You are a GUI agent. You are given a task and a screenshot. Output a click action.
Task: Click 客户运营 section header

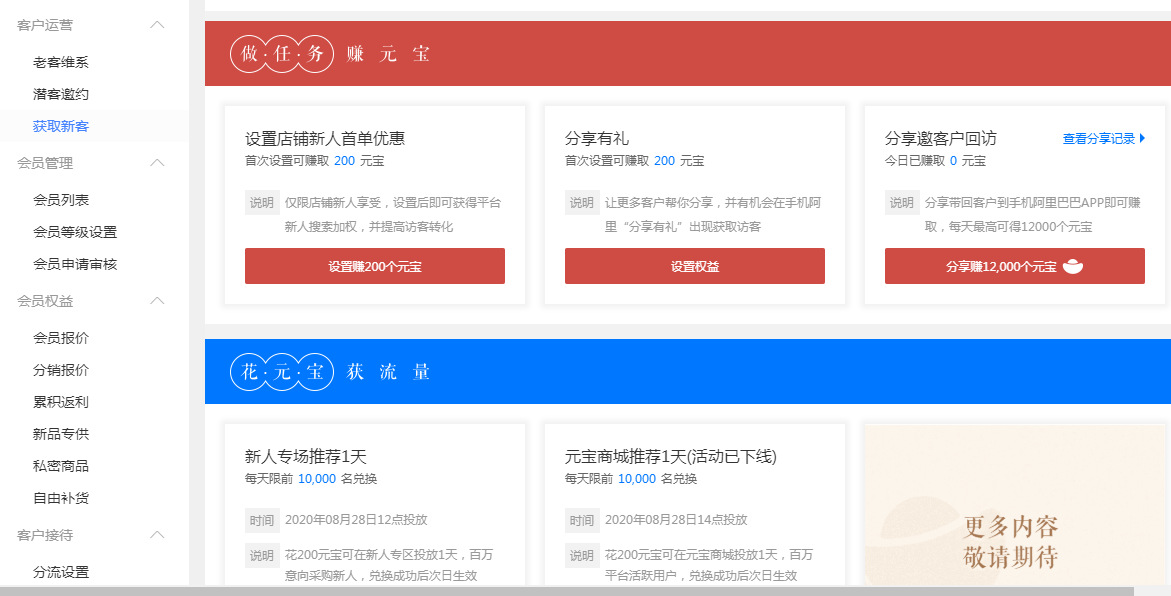pyautogui.click(x=45, y=25)
